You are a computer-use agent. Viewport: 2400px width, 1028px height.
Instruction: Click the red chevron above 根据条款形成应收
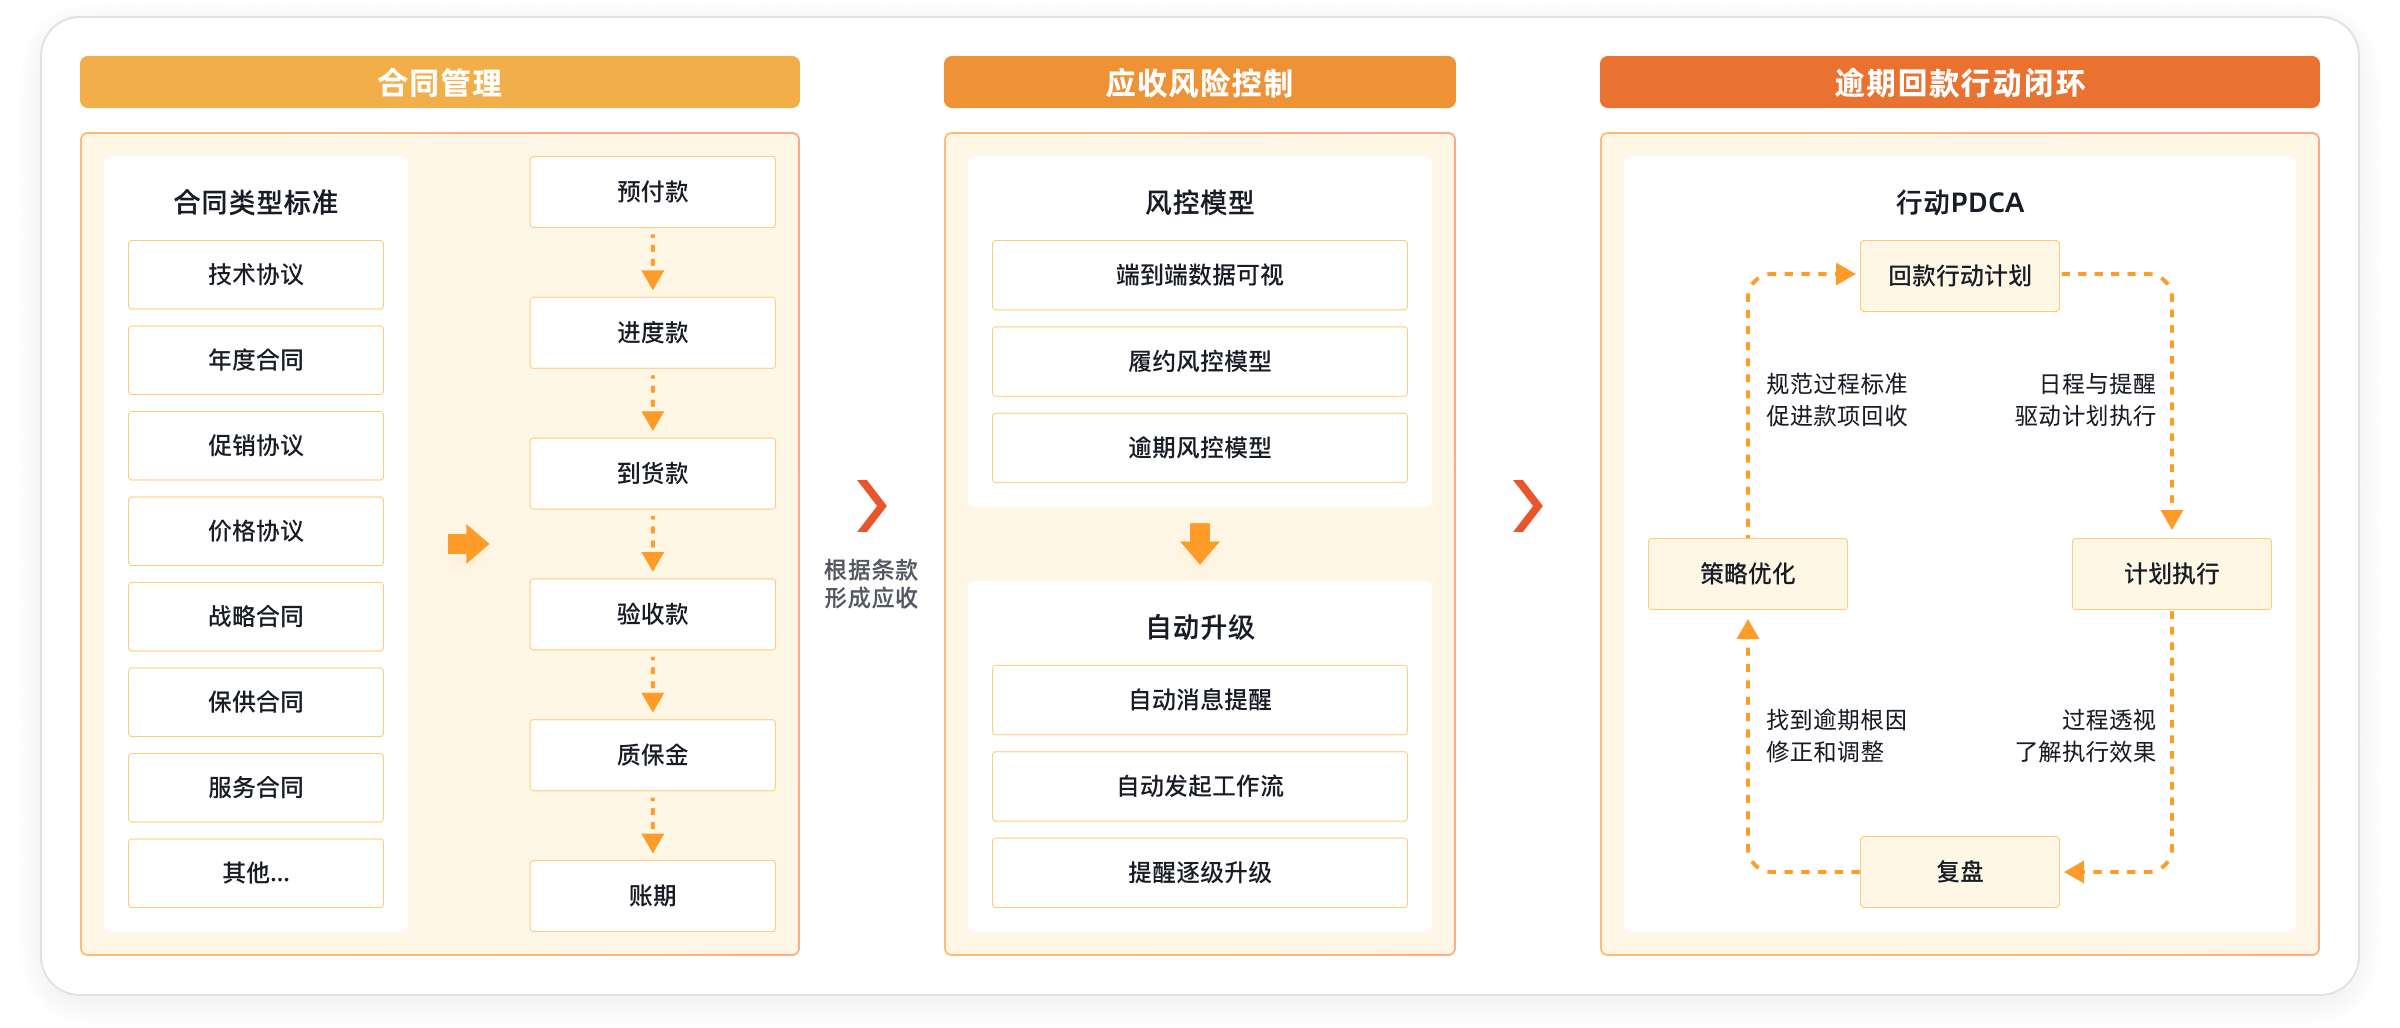pyautogui.click(x=871, y=506)
